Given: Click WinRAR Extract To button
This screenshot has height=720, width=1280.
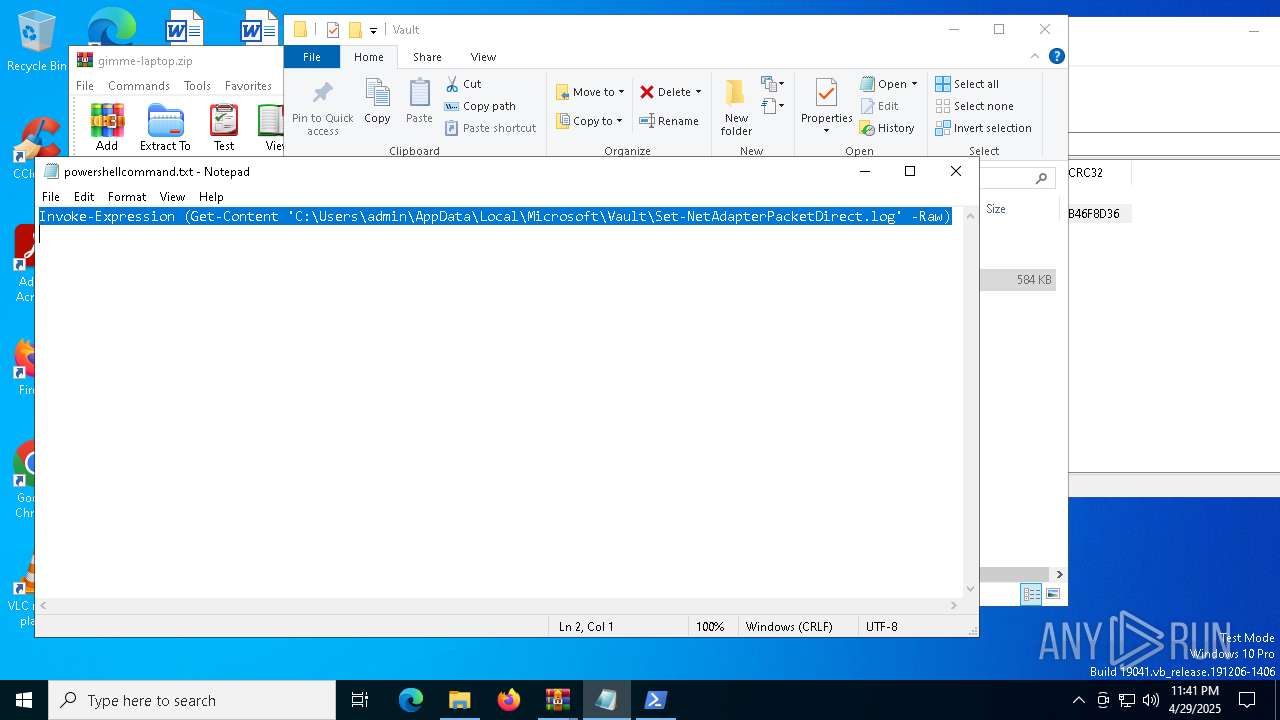Looking at the screenshot, I should click(x=165, y=127).
